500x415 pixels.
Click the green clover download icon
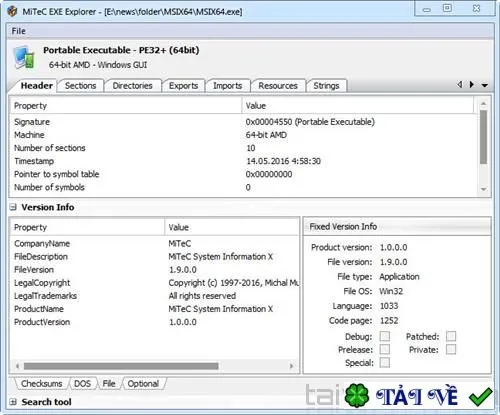tap(357, 395)
